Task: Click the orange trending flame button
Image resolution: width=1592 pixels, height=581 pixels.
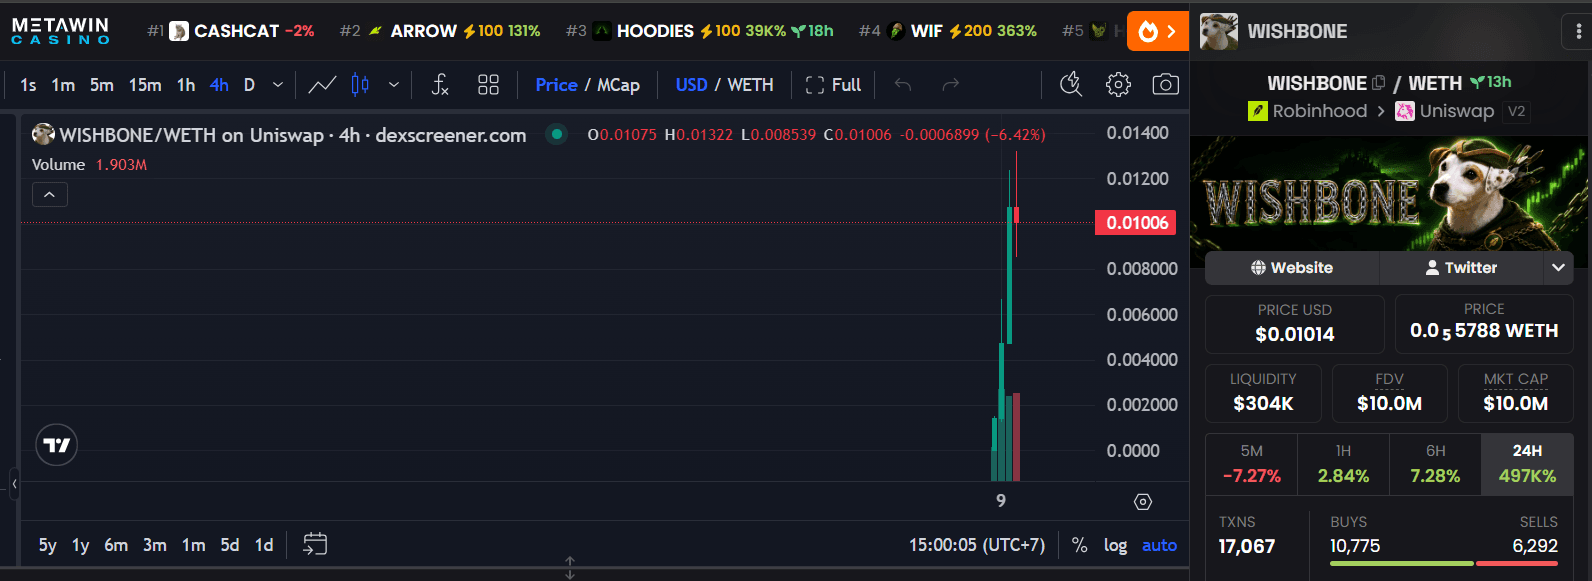Action: click(x=1157, y=31)
